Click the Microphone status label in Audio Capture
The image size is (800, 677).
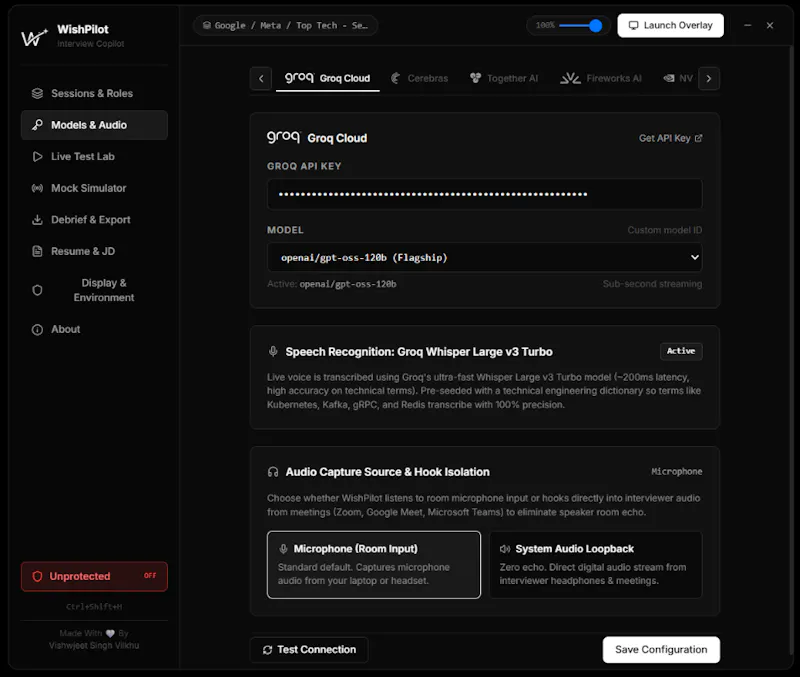(x=677, y=472)
